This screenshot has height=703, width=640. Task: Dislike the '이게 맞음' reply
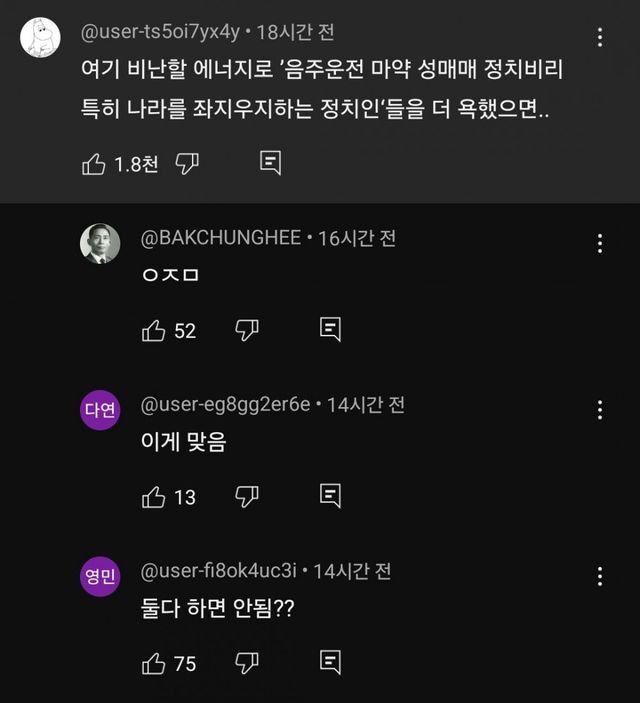[247, 496]
